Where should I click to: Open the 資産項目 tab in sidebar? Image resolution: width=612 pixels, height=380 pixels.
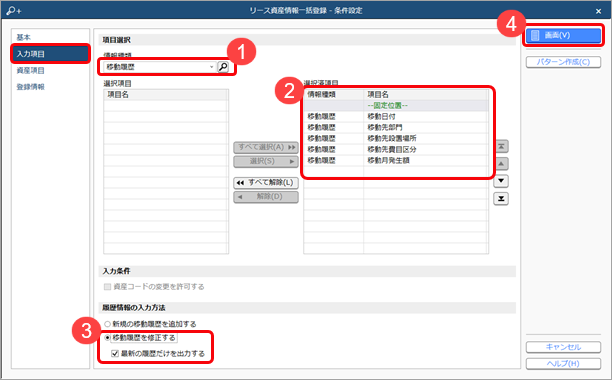(x=30, y=71)
